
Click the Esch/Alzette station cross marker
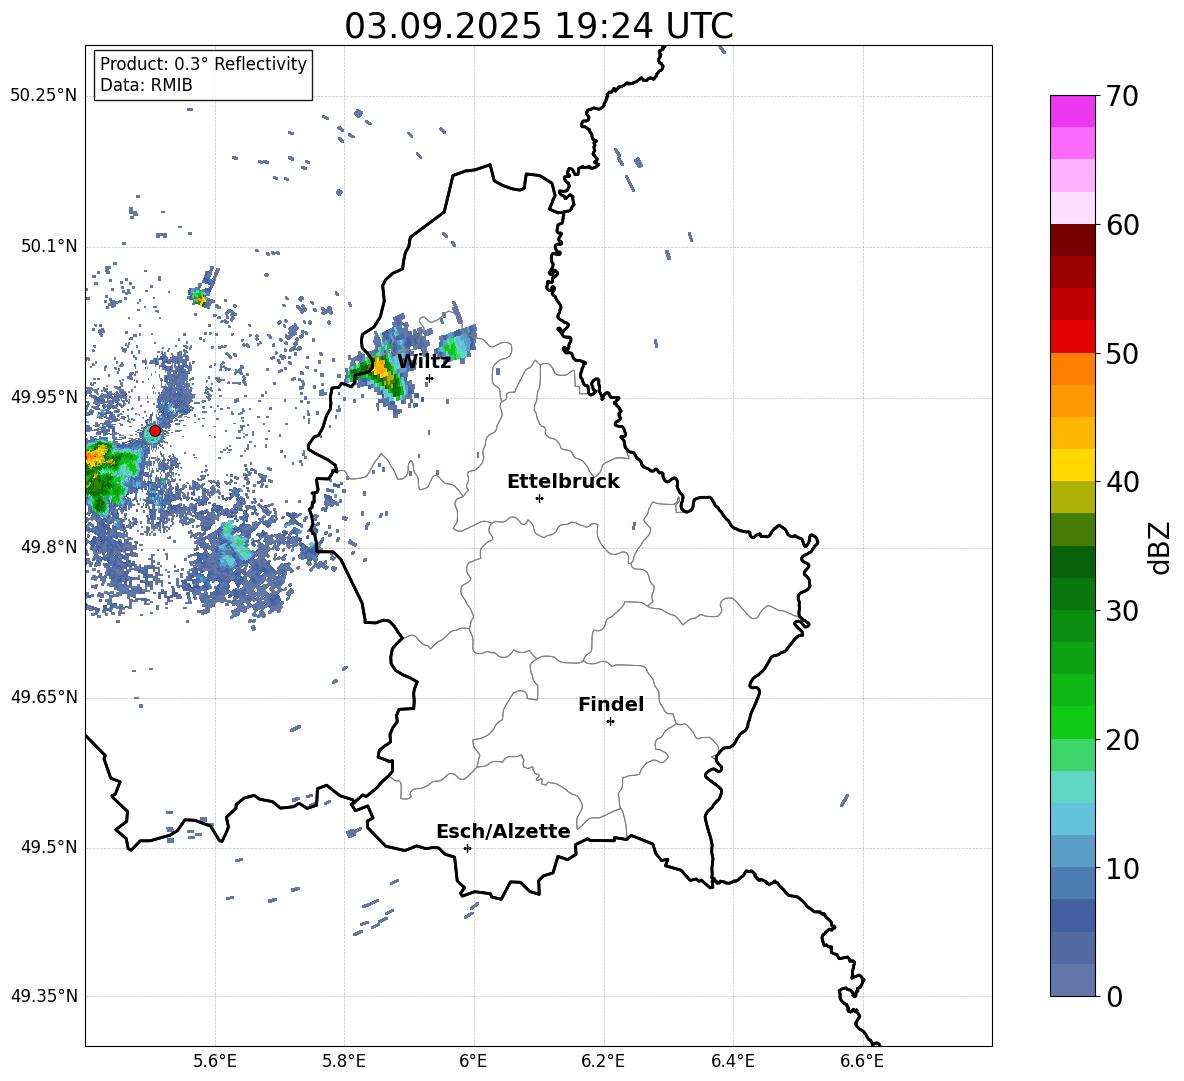pos(467,848)
